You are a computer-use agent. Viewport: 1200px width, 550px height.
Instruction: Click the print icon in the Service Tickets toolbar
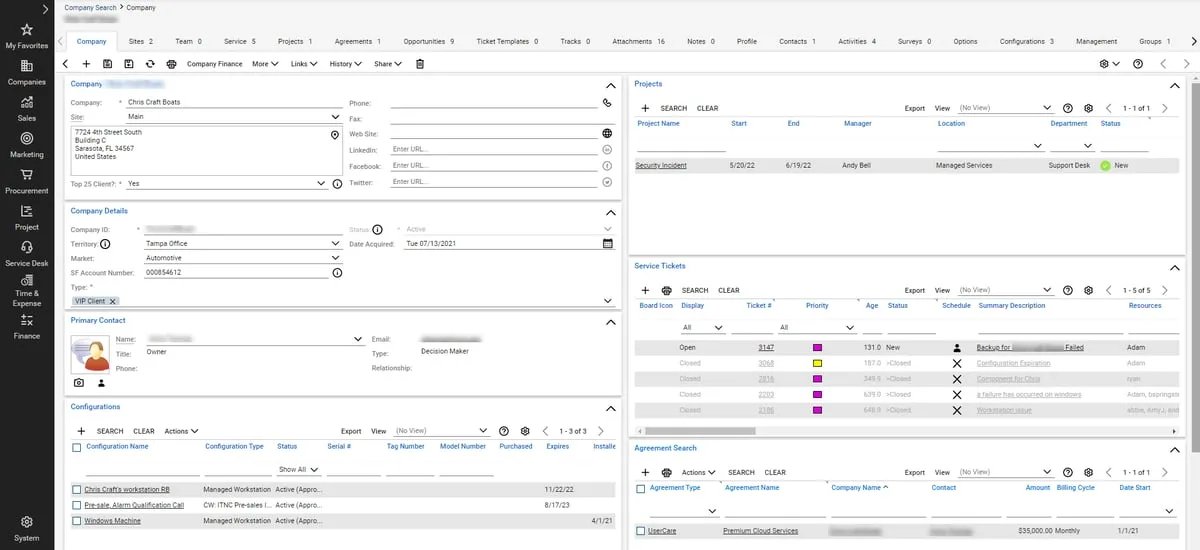(667, 290)
